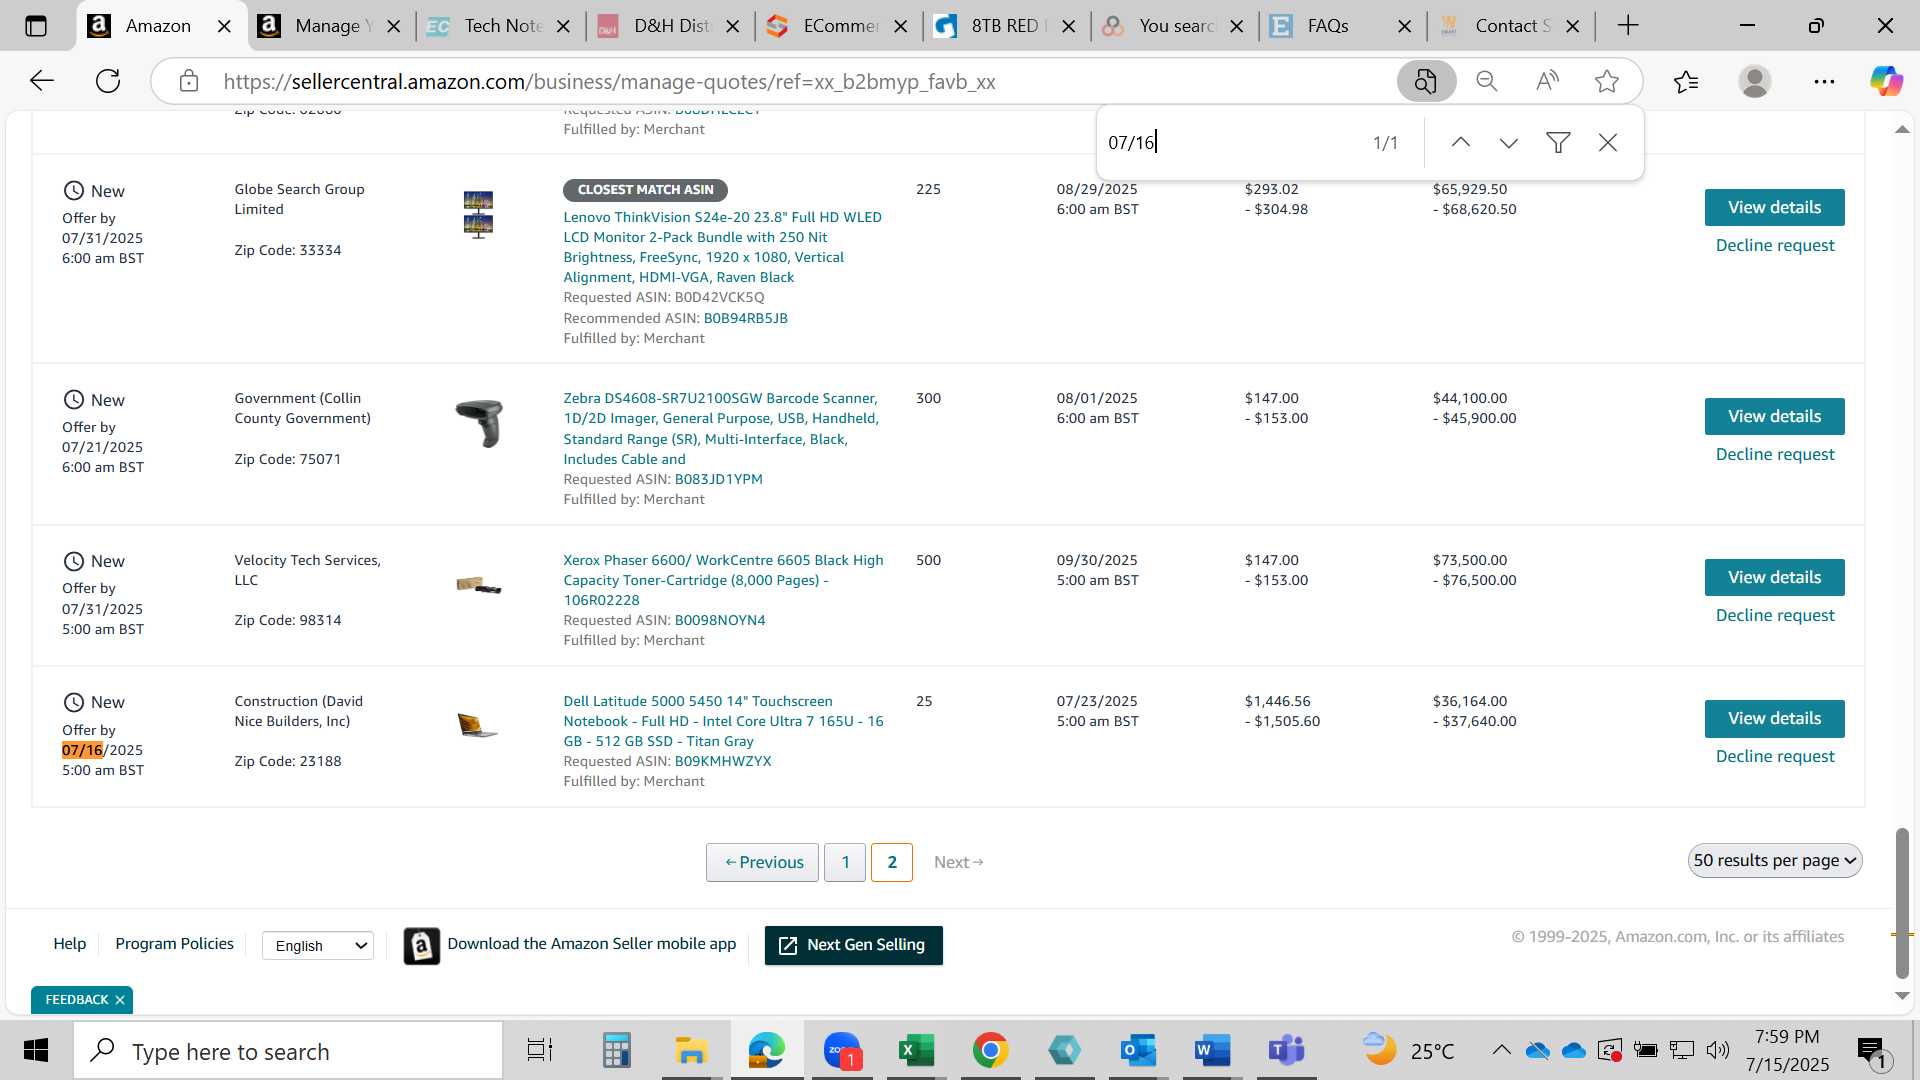Open Zoom from taskbar
The height and width of the screenshot is (1080, 1920).
pyautogui.click(x=842, y=1050)
